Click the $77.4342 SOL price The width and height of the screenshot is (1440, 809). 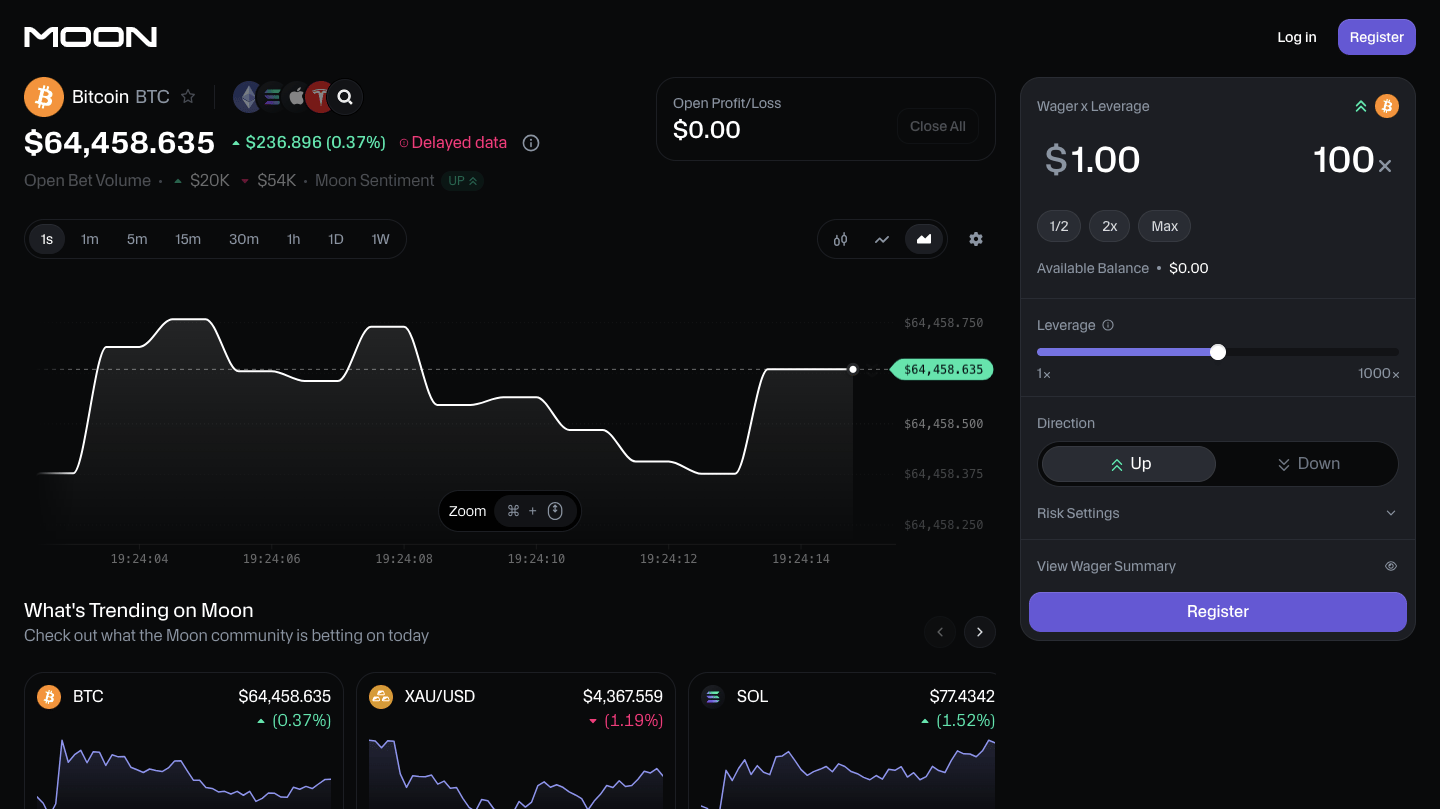coord(962,696)
